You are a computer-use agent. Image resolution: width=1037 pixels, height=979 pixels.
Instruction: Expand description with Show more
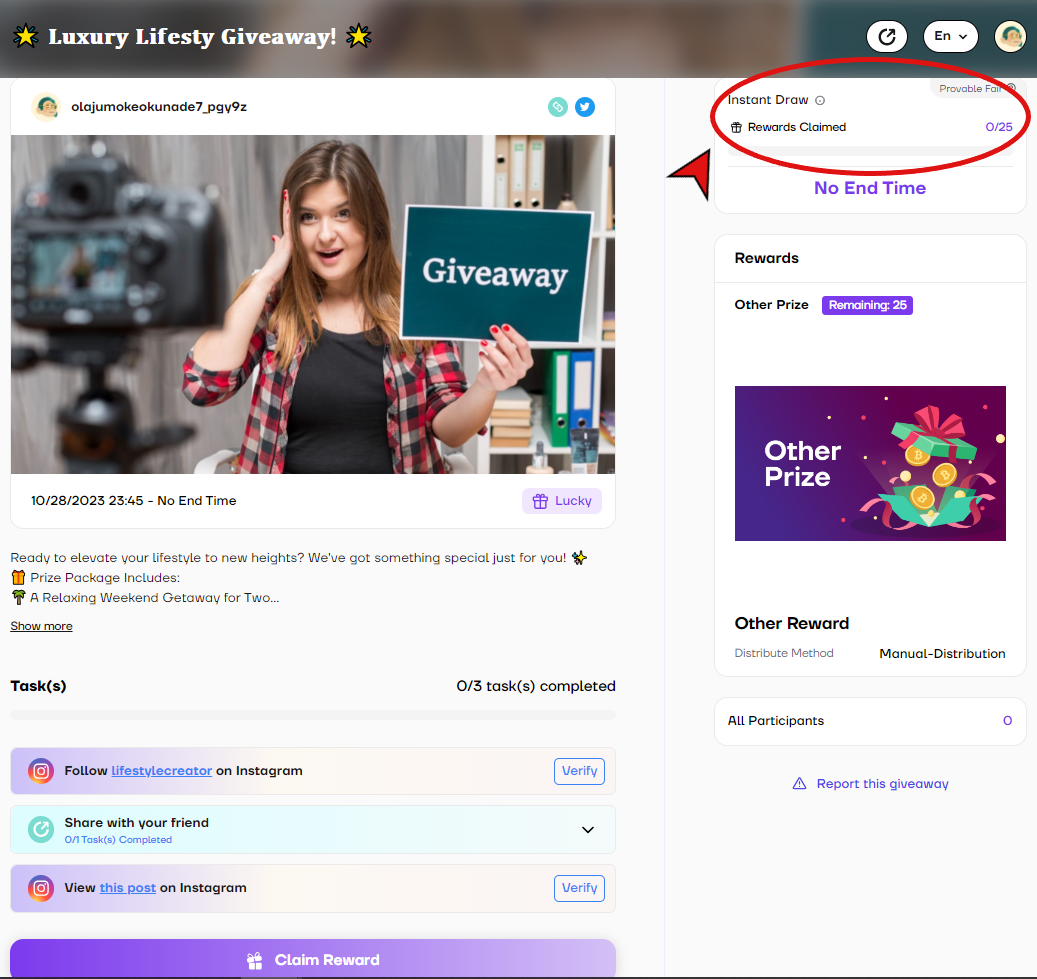[x=41, y=626]
